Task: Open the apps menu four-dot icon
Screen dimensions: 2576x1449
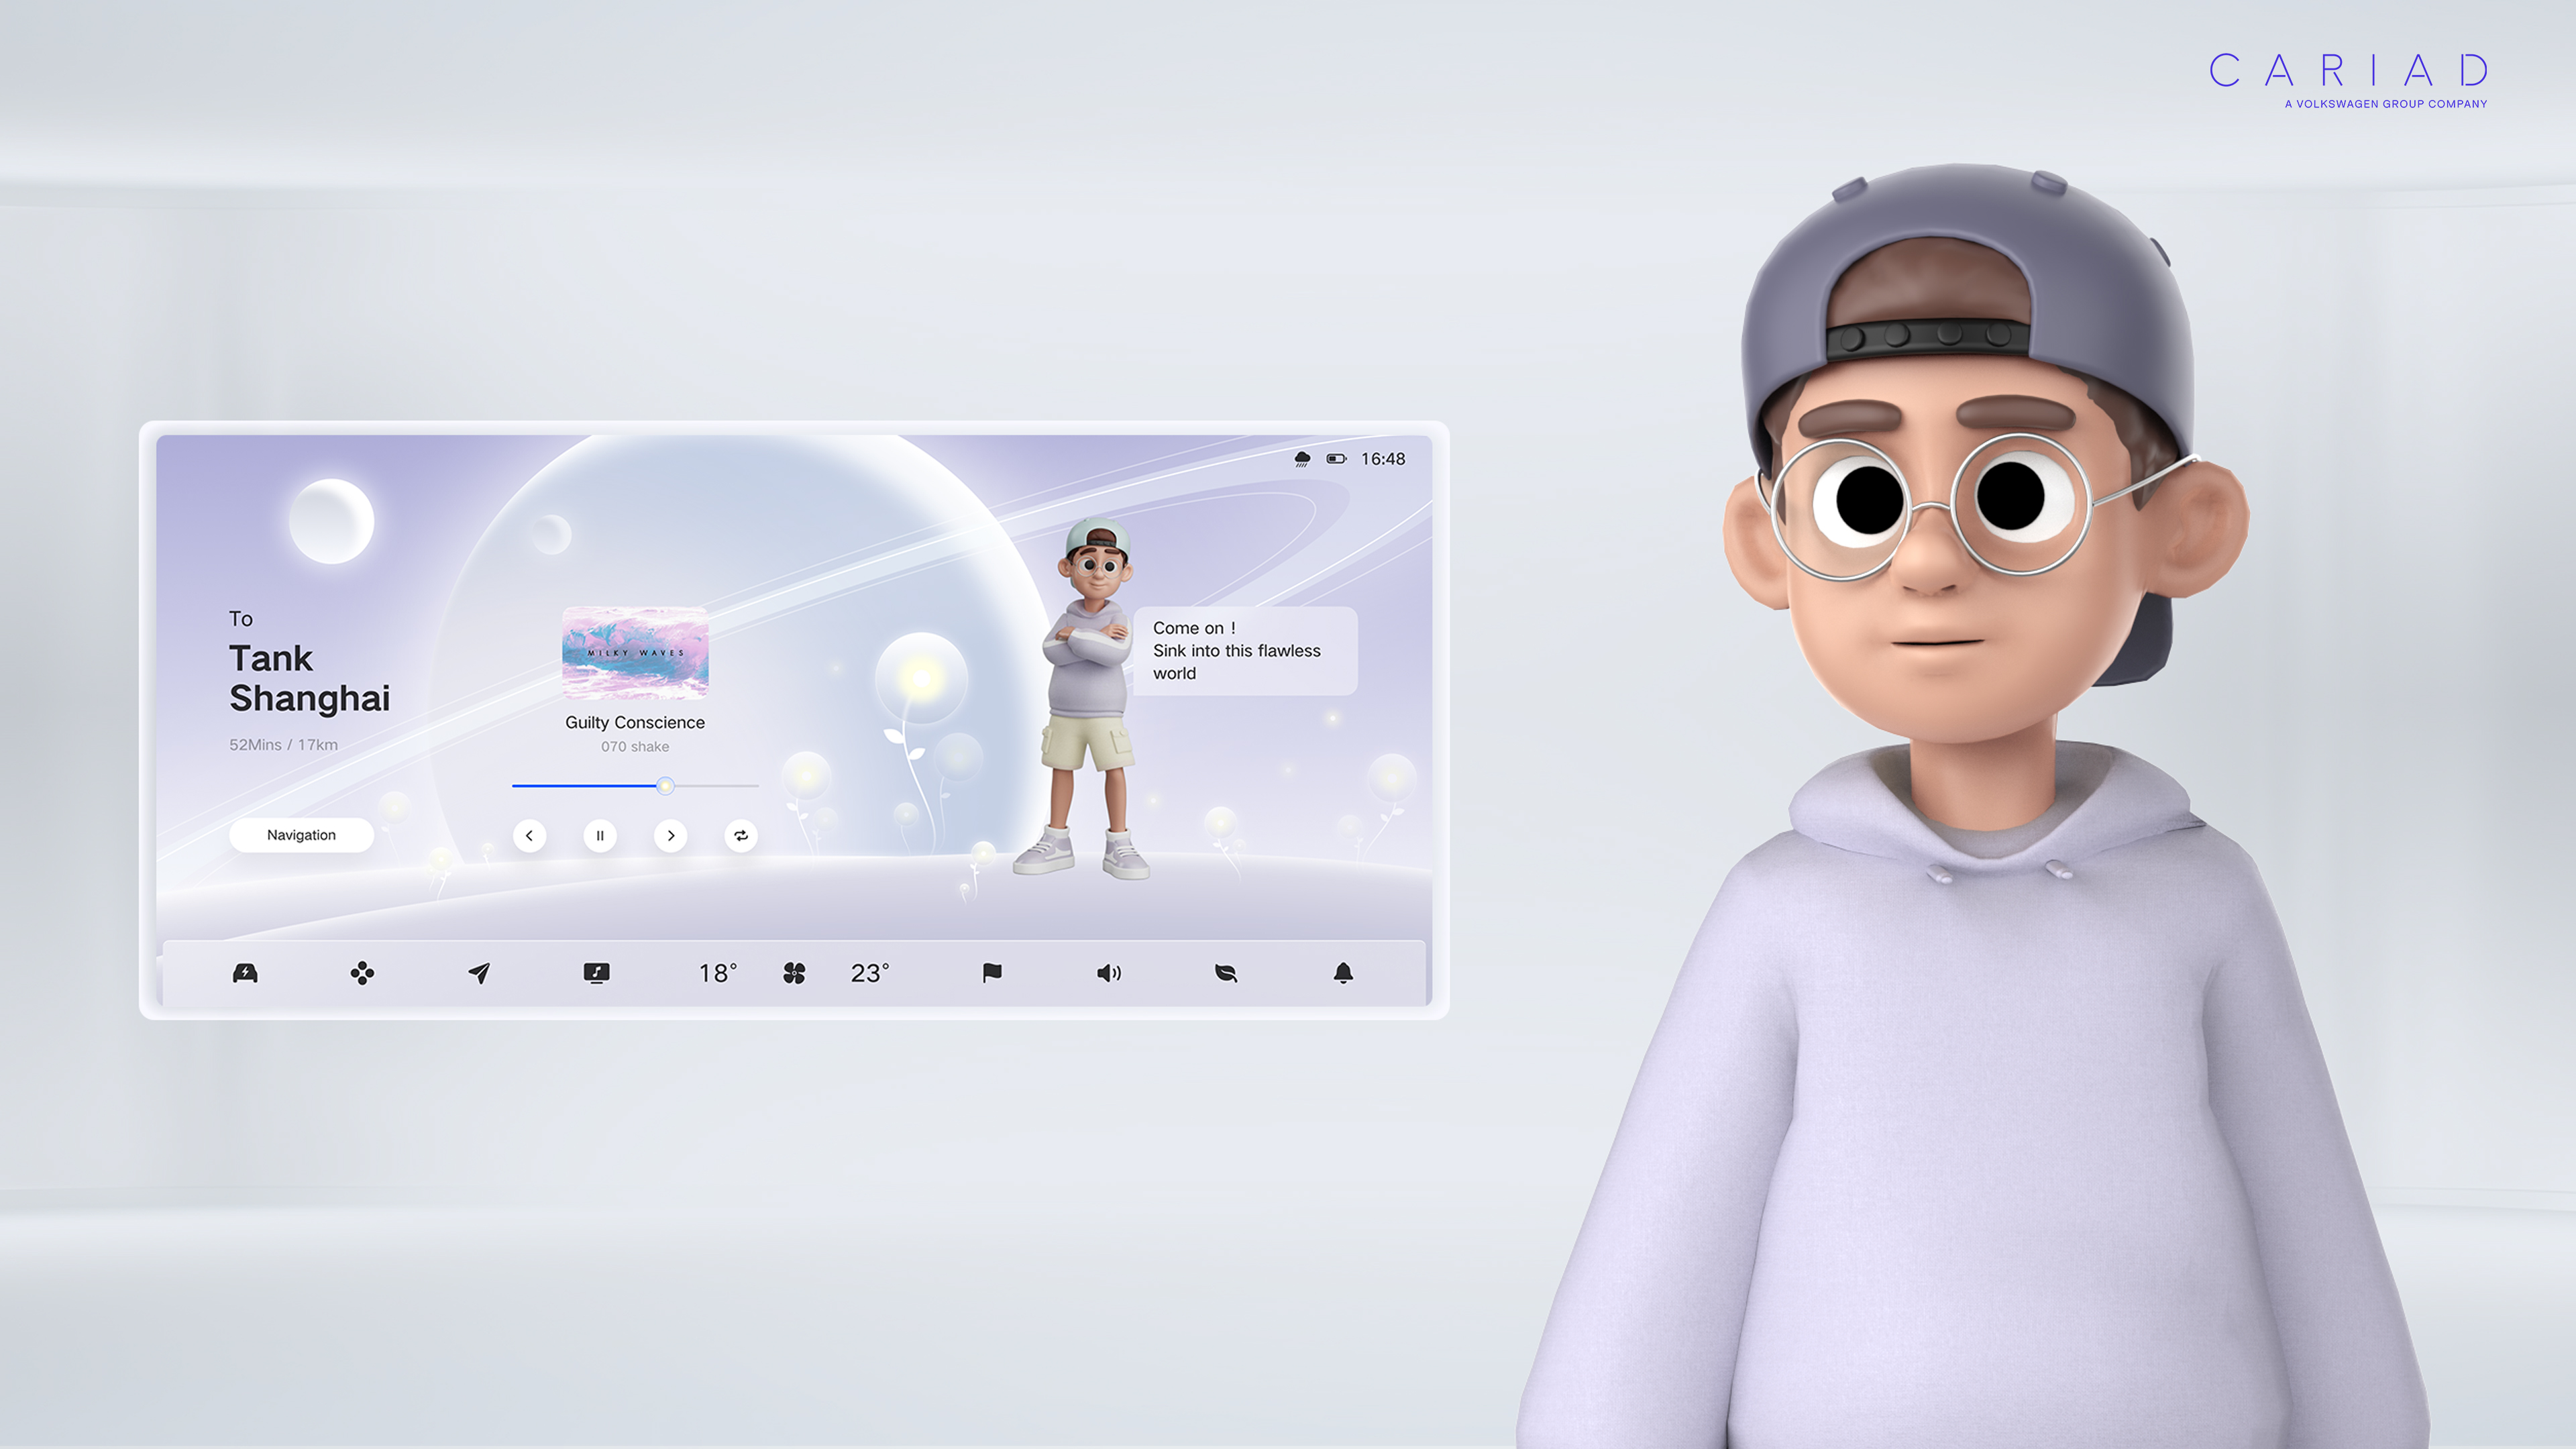Action: tap(362, 973)
